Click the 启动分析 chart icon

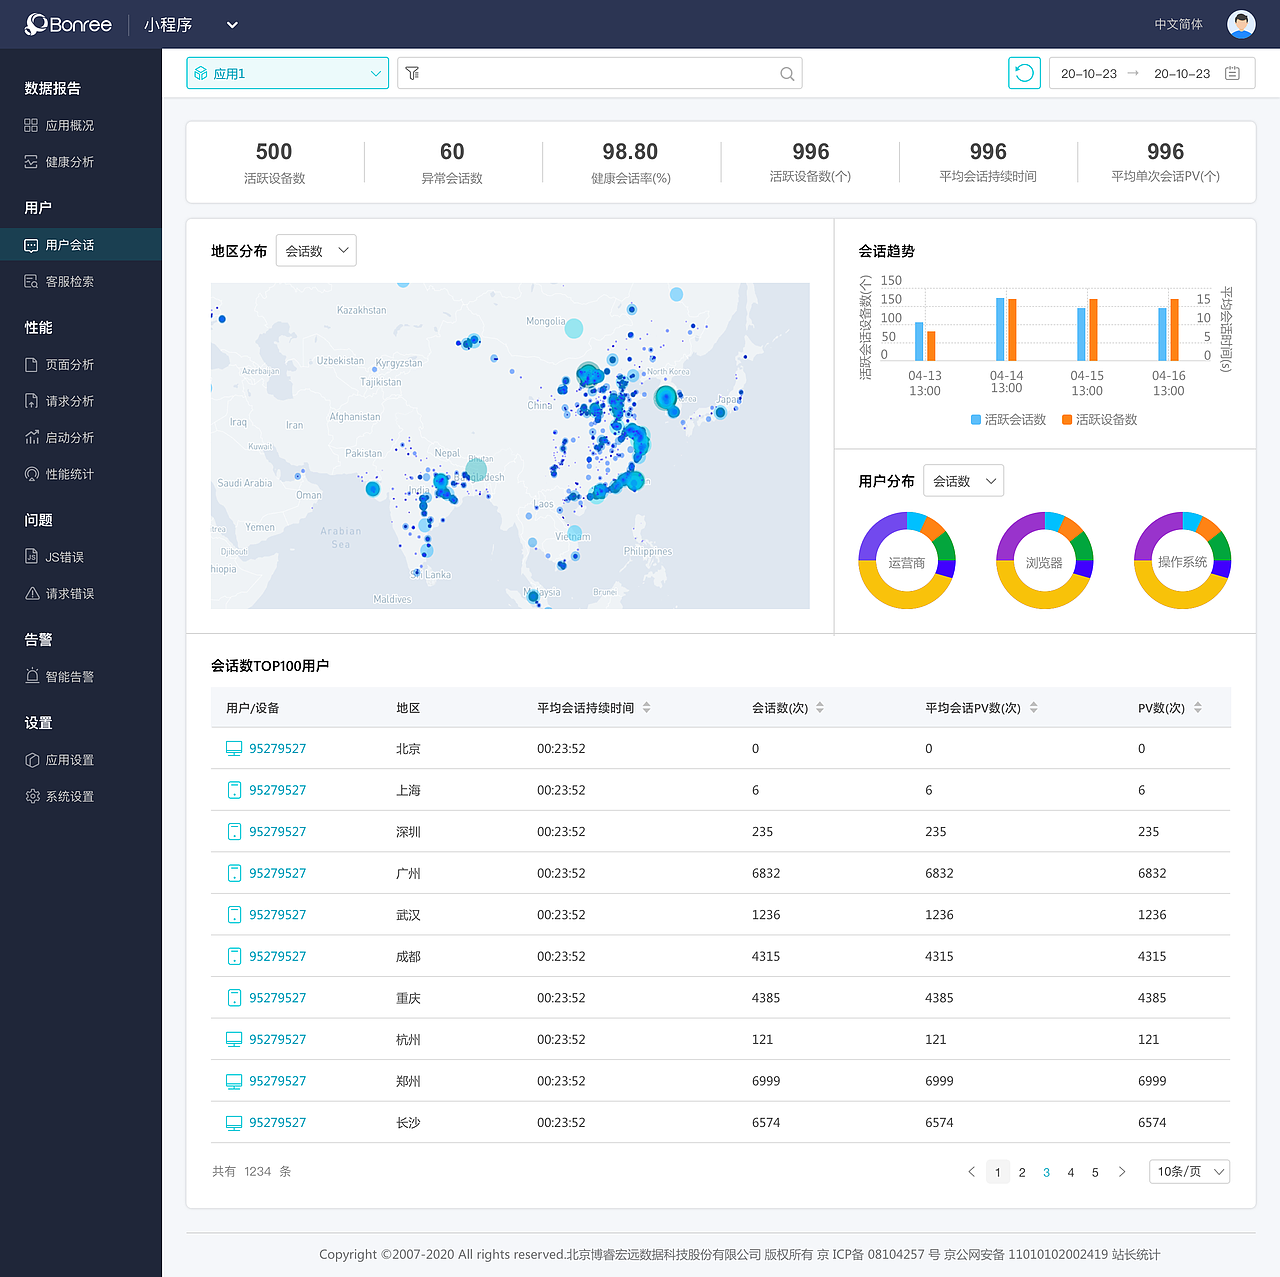click(x=31, y=437)
